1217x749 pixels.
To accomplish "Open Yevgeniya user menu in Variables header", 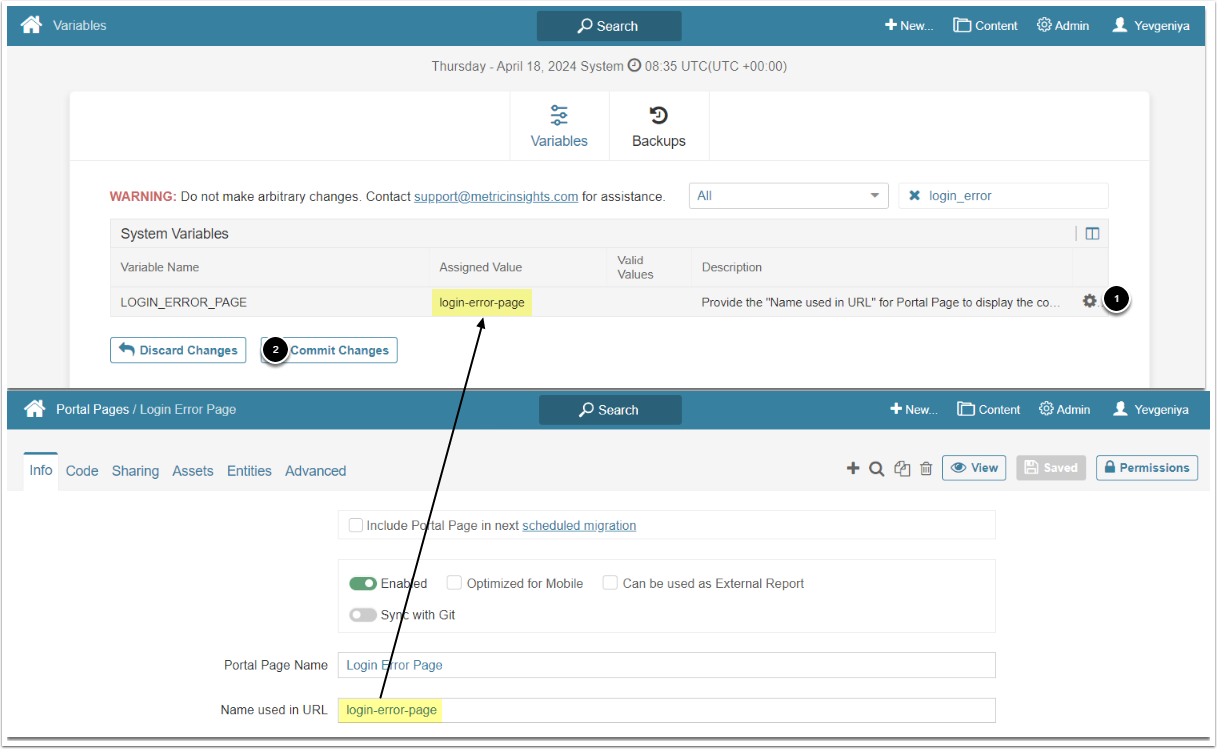I will point(1151,26).
